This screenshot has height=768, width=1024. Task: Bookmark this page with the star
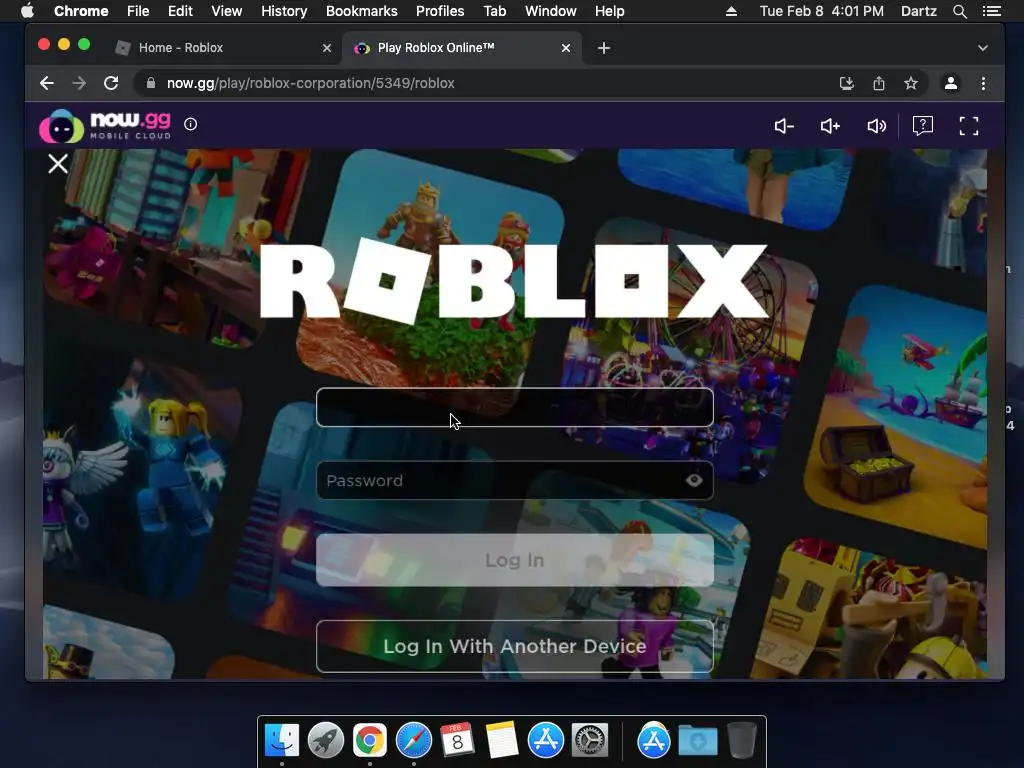pos(911,83)
